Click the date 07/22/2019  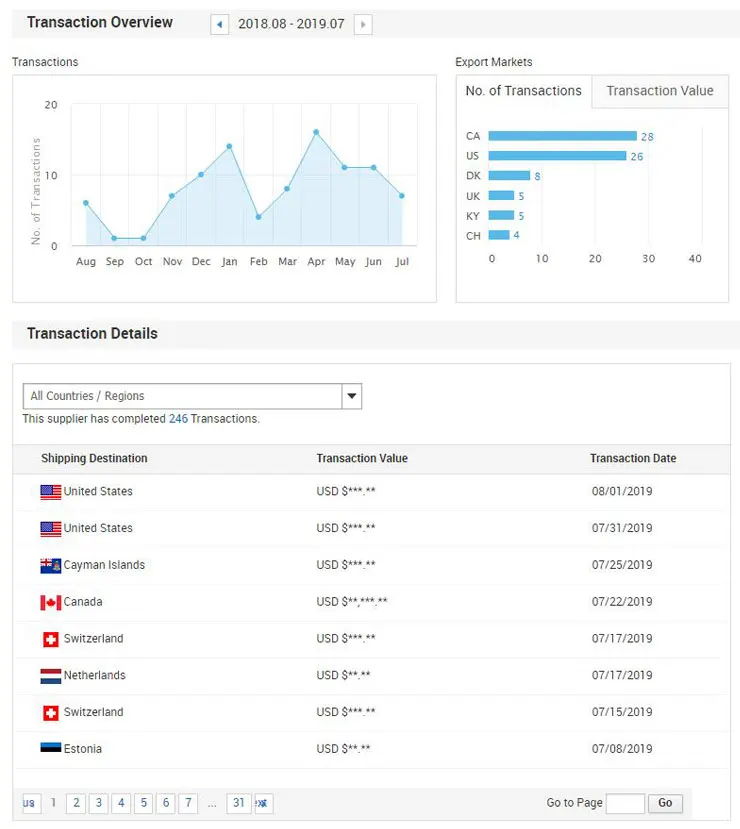622,602
